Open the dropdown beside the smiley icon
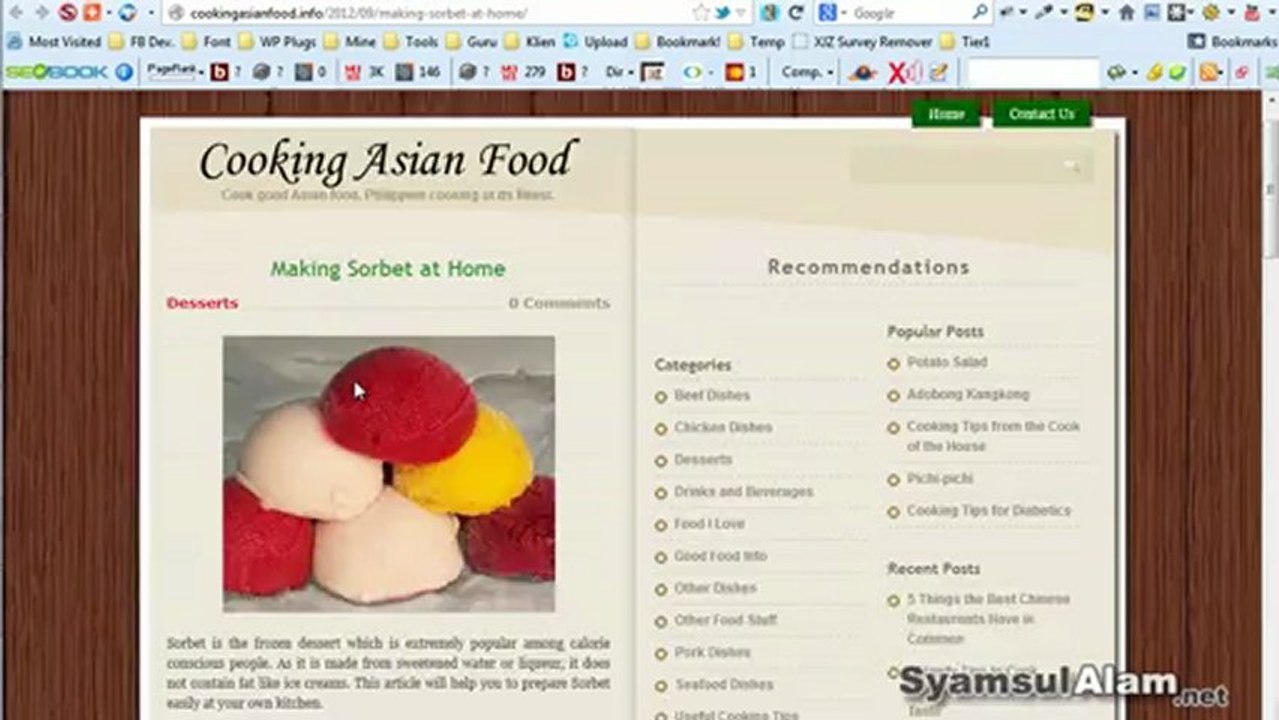Image resolution: width=1279 pixels, height=720 pixels. (1106, 13)
